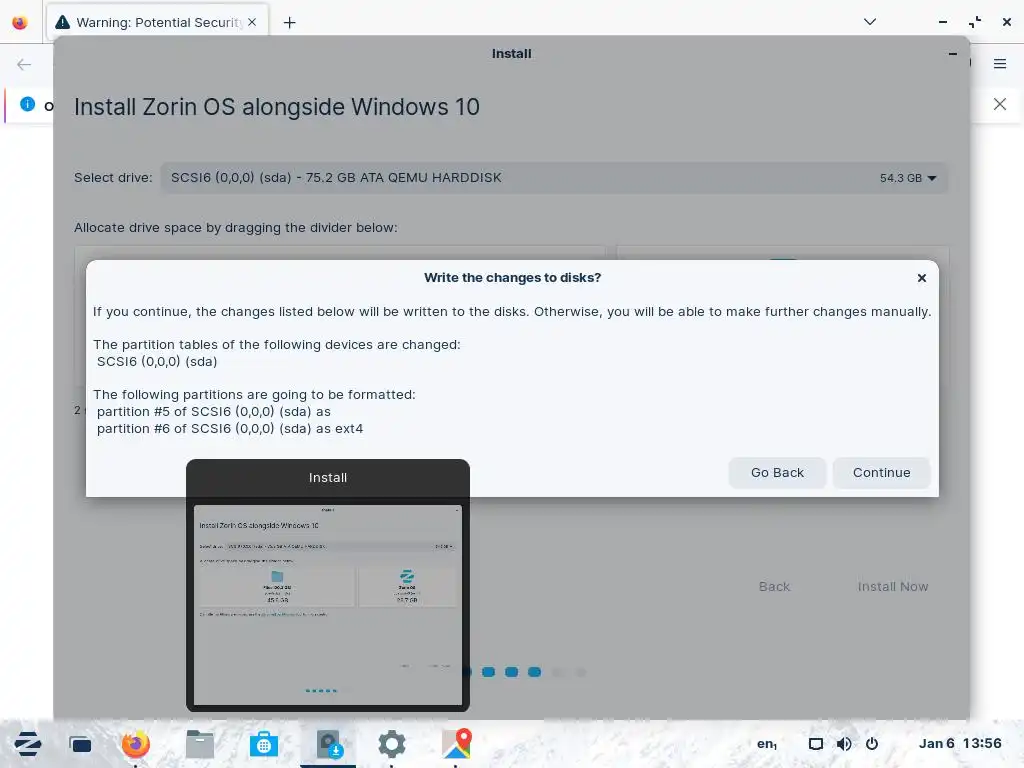Viewport: 1024px width, 768px height.
Task: Open the Files manager from taskbar
Action: click(200, 744)
